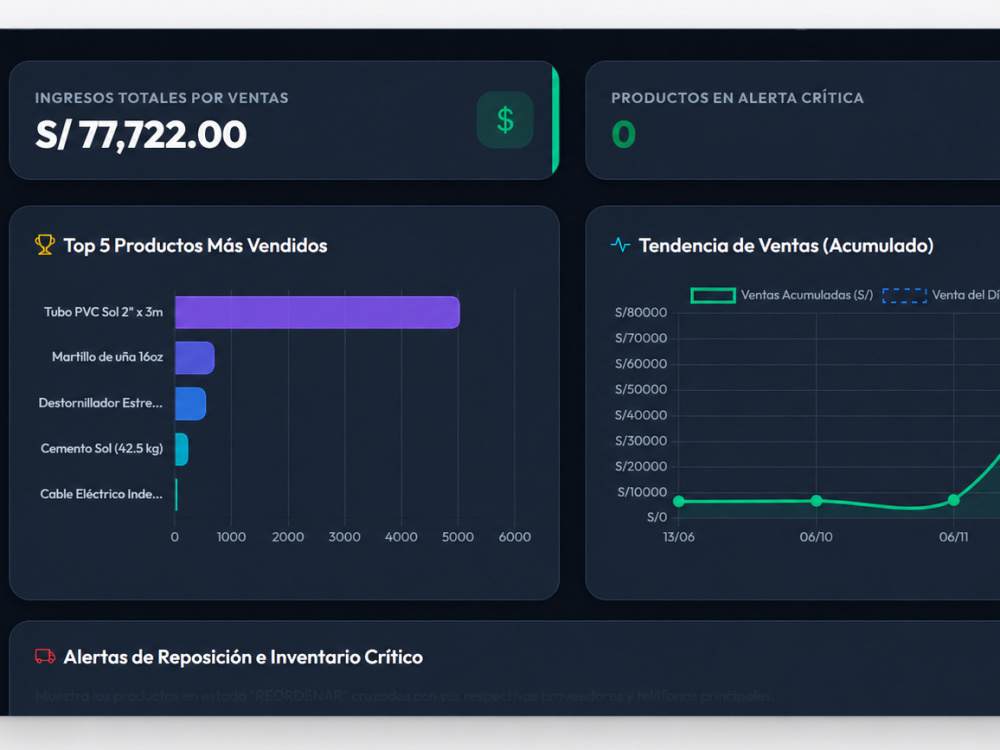The image size is (1000, 750).
Task: Click the 5000 tick on the bar chart axis
Action: click(x=458, y=537)
